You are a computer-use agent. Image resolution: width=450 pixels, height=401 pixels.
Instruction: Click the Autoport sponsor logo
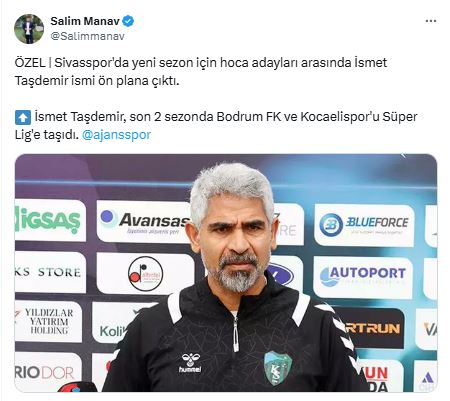point(363,277)
